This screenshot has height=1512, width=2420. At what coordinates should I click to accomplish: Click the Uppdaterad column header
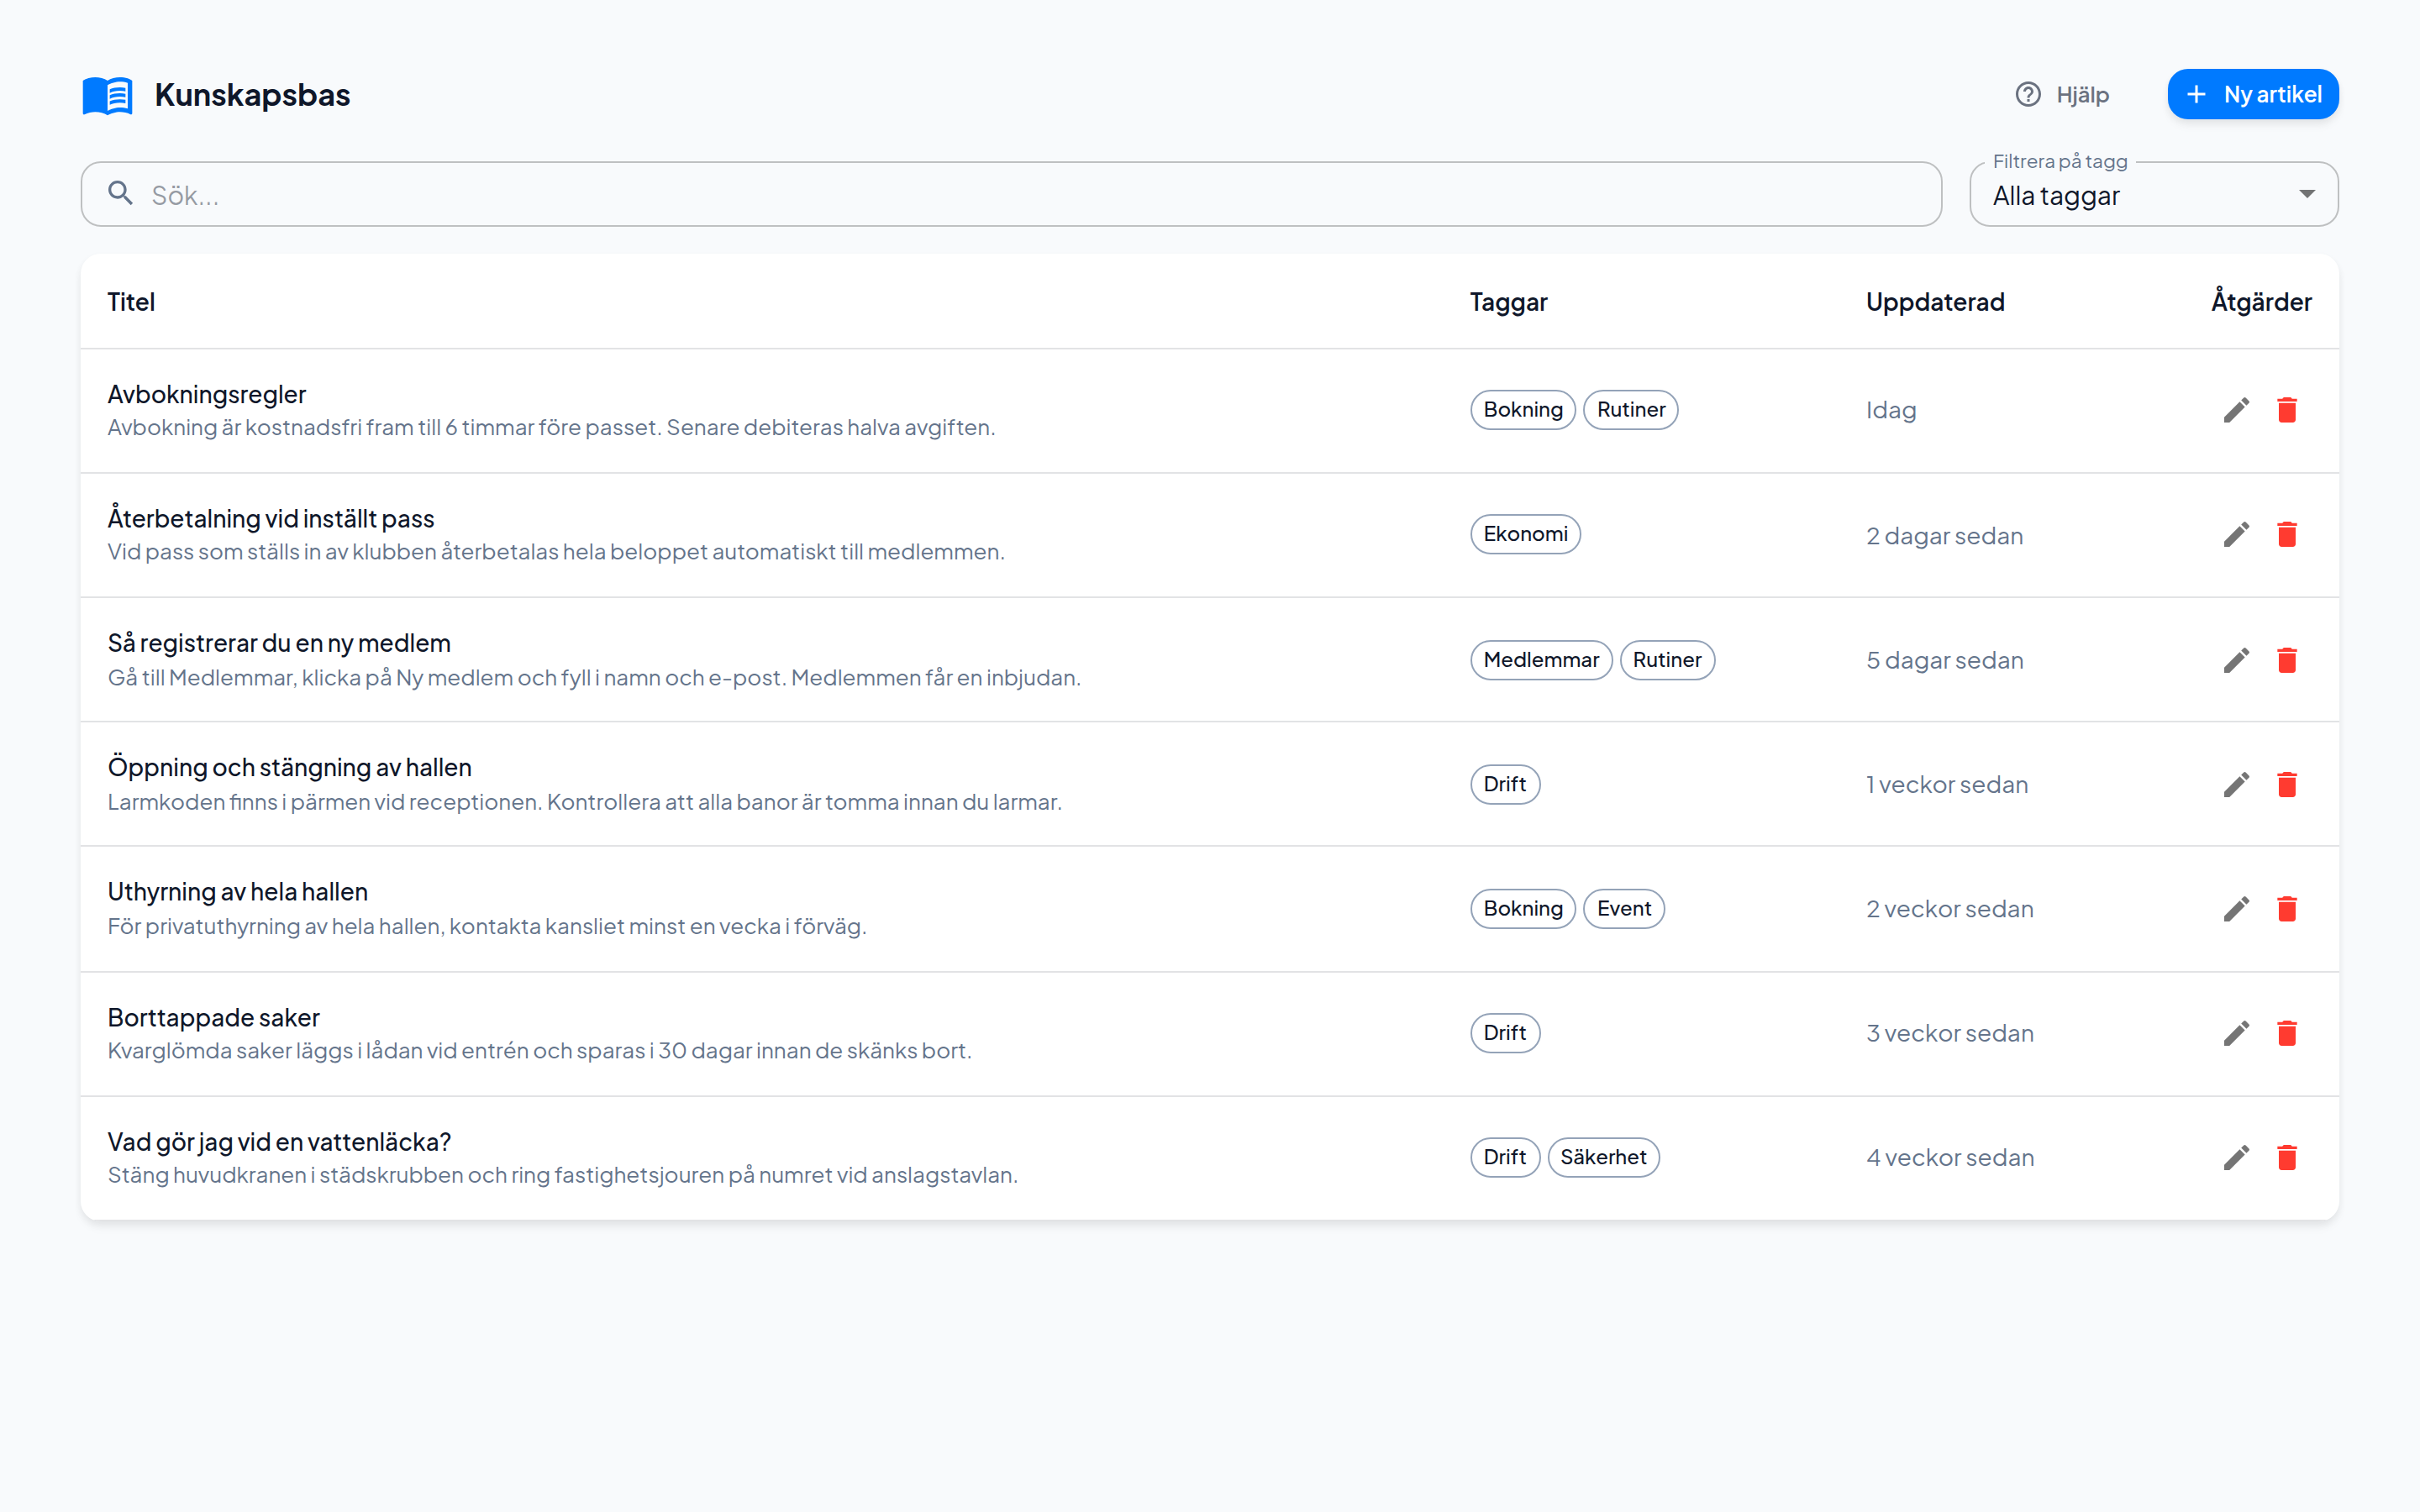pos(1935,302)
